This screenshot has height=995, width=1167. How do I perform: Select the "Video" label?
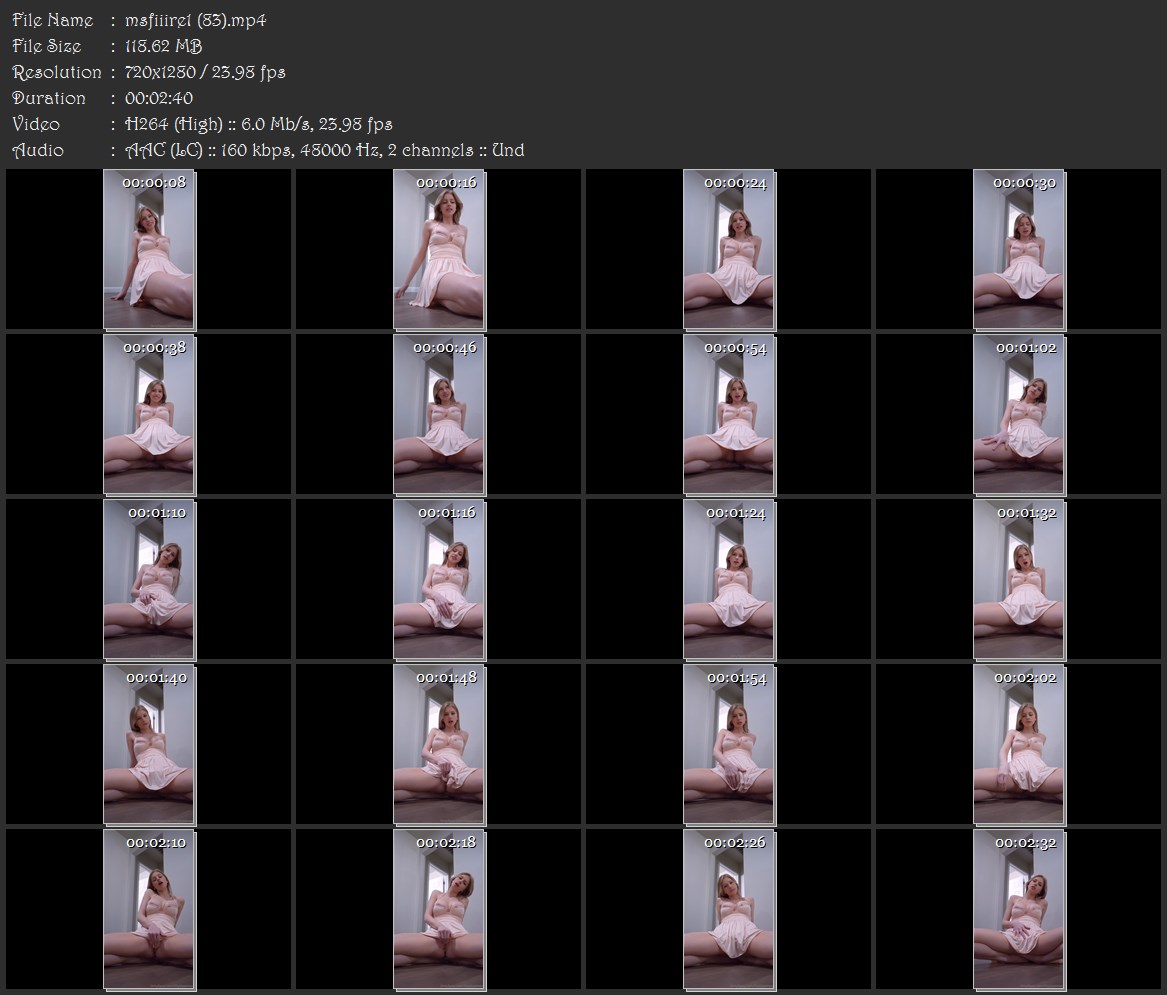coord(36,124)
